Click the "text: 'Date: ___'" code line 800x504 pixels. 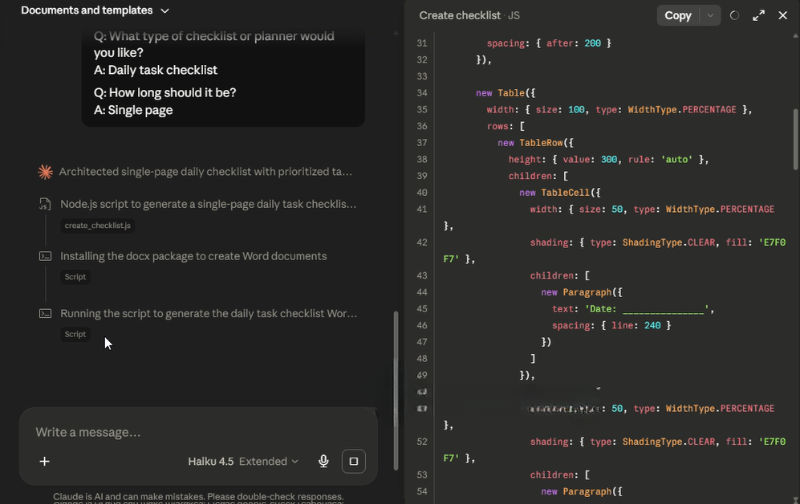pyautogui.click(x=633, y=309)
